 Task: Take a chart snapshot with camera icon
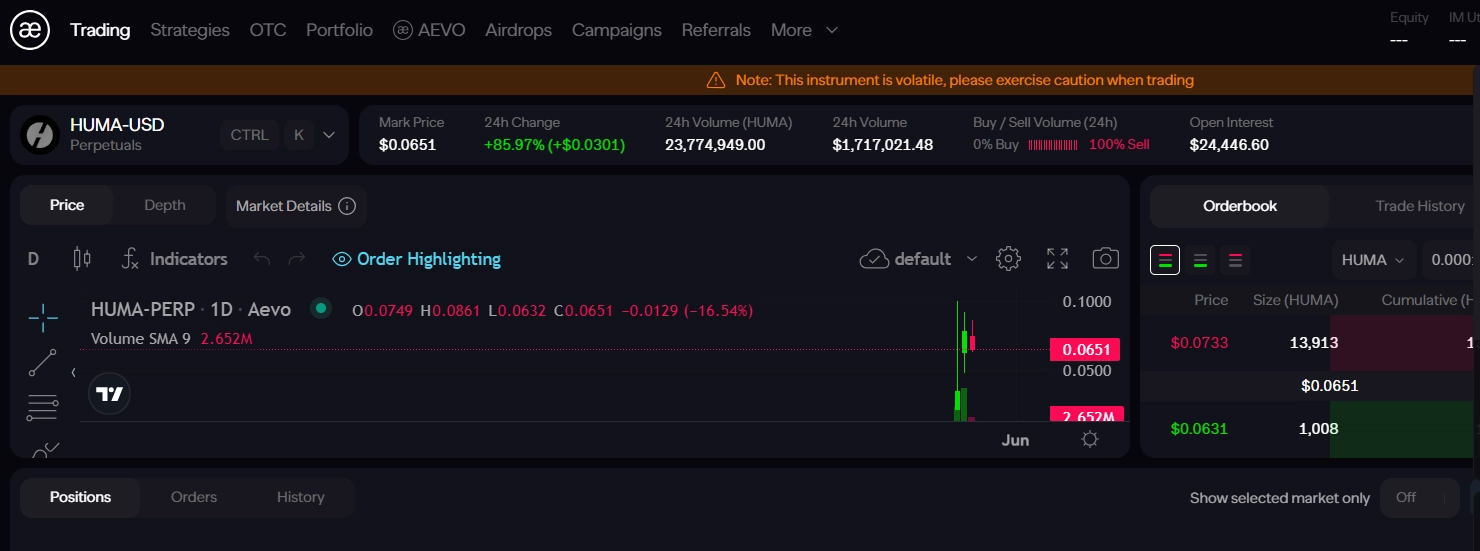click(1105, 259)
